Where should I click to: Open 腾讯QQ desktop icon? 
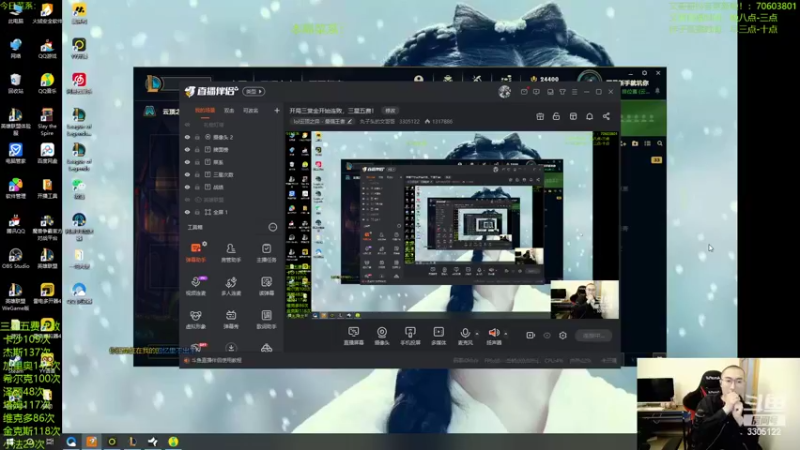click(15, 223)
